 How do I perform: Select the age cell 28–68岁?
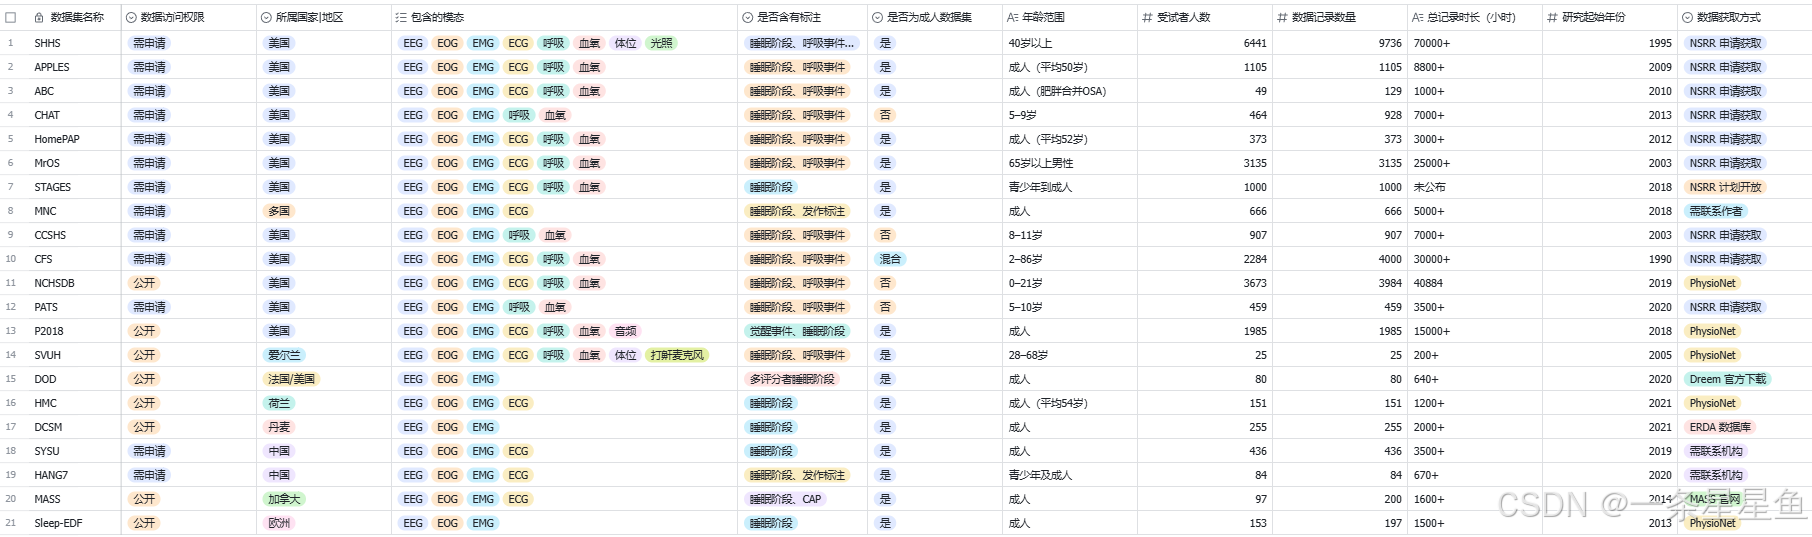1070,355
